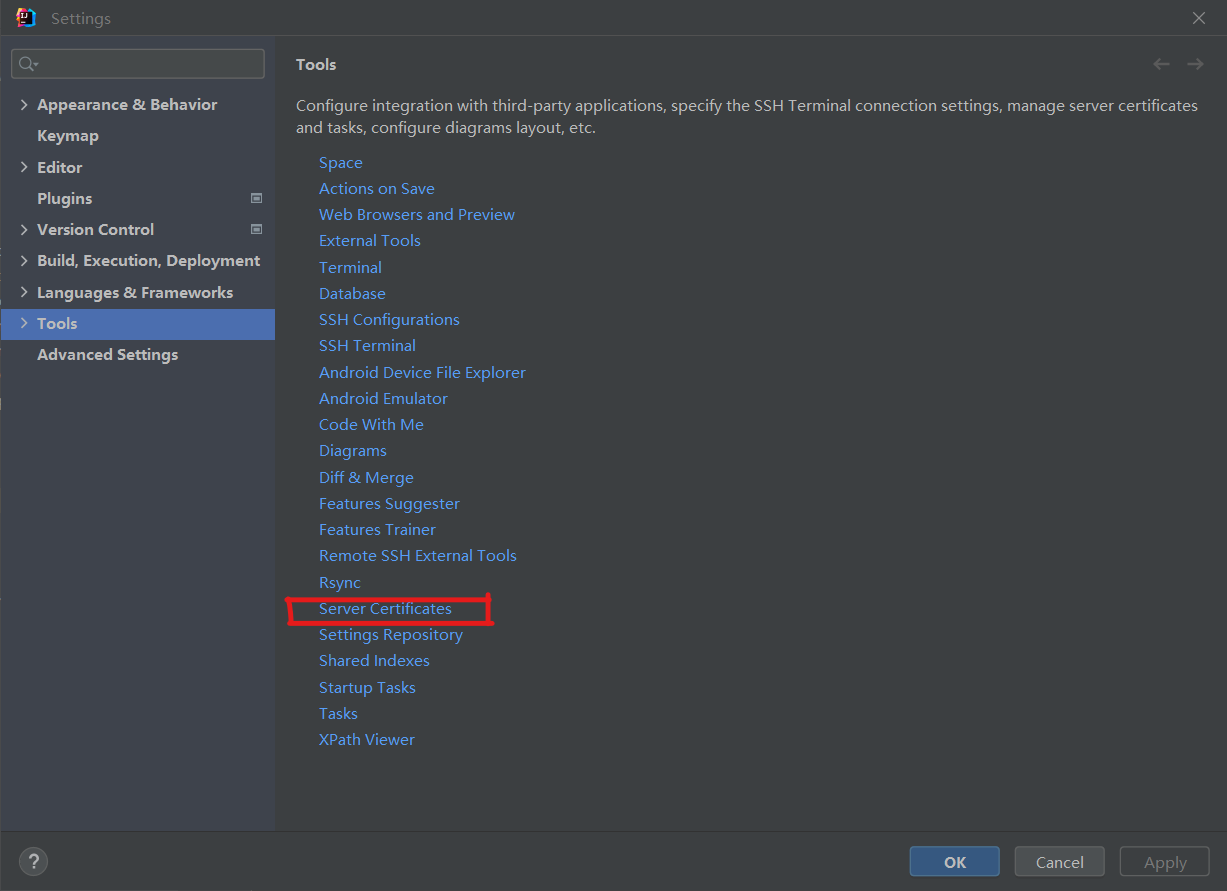Open the Server Certificates link
Screen dimensions: 1227x891
385,609
